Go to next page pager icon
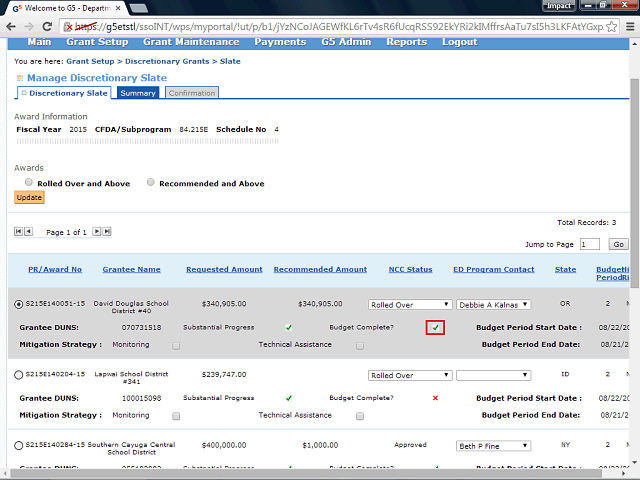 click(96, 232)
